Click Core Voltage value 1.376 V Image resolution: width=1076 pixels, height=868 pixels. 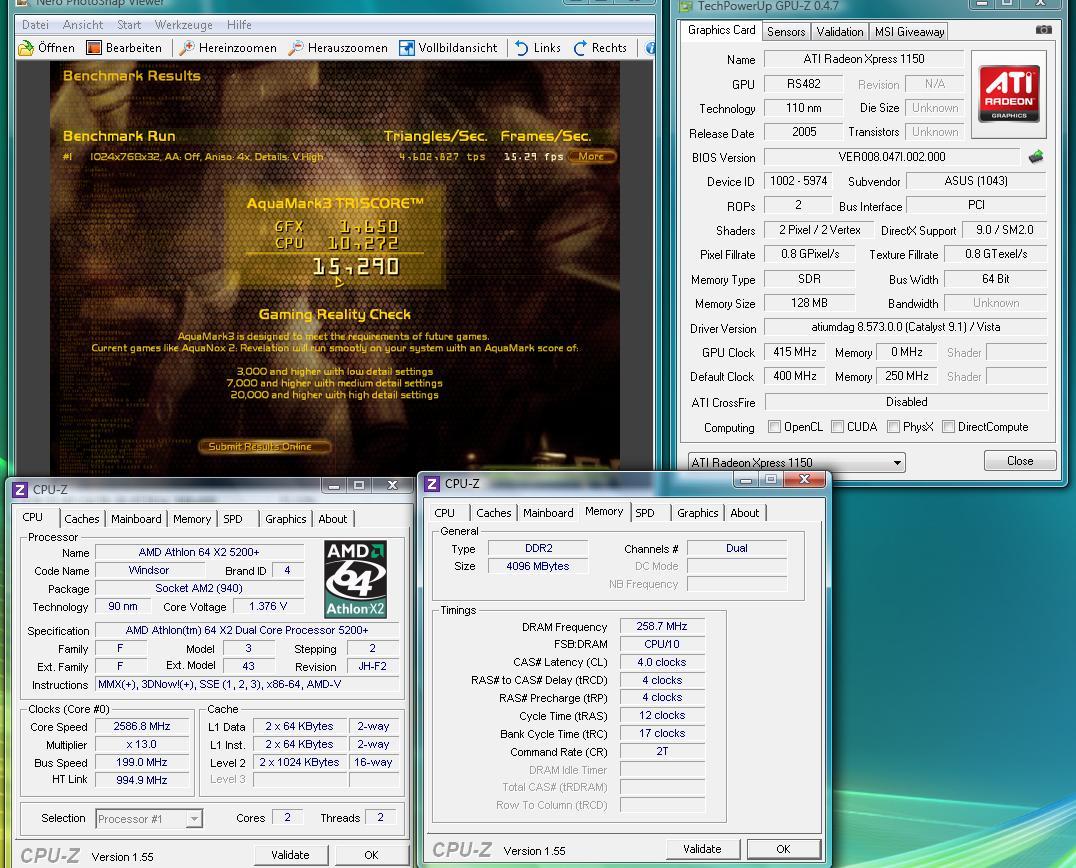(268, 607)
